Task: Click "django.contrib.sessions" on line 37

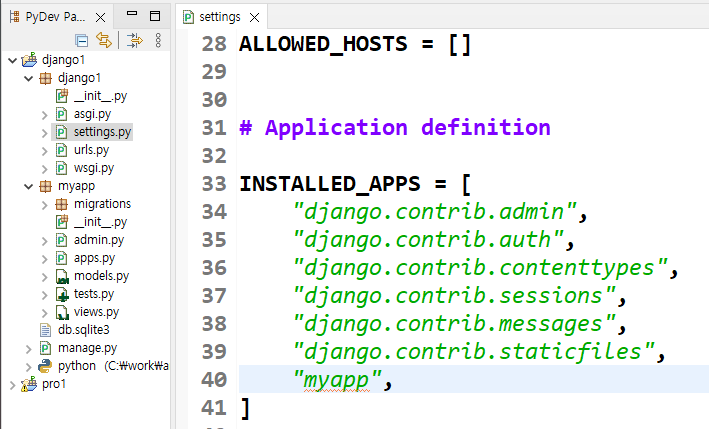Action: [x=454, y=296]
